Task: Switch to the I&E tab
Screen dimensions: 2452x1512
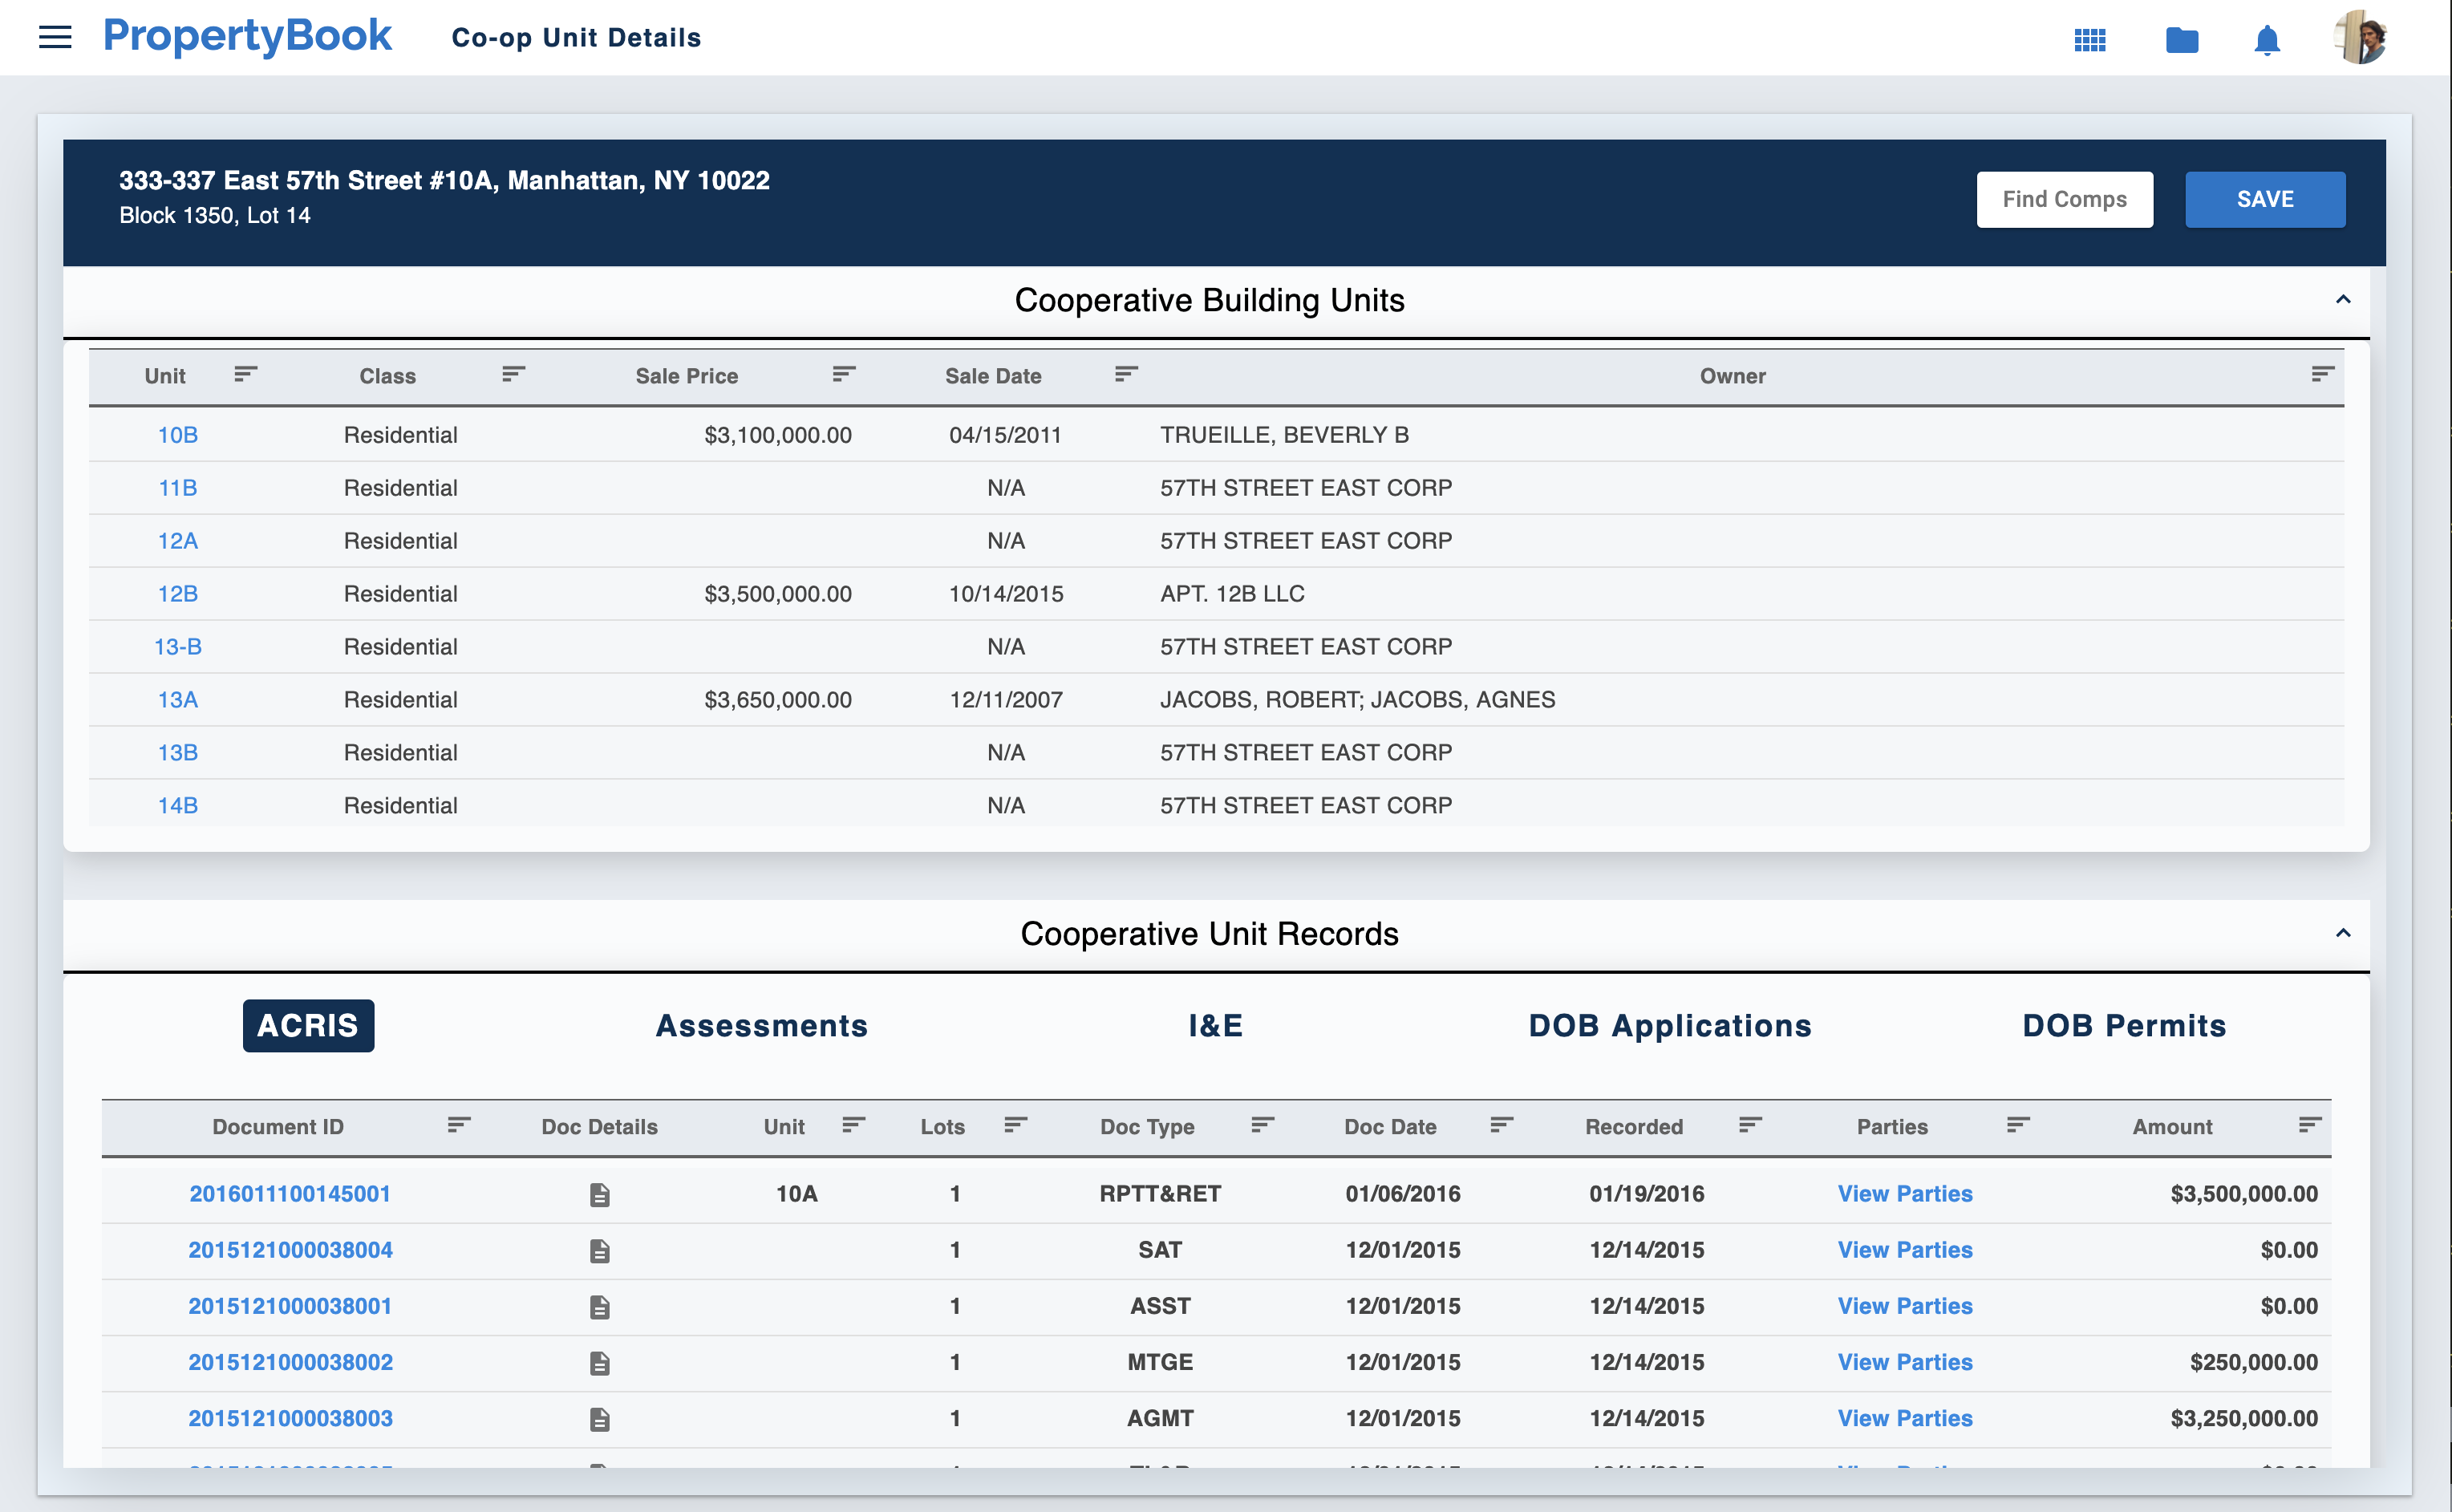Action: pyautogui.click(x=1216, y=1025)
